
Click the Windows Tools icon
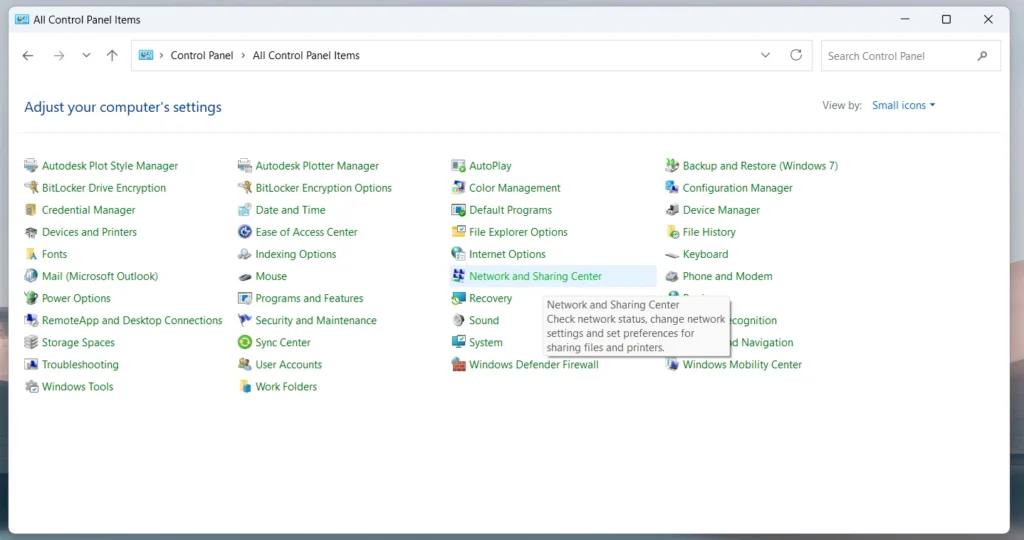[31, 387]
